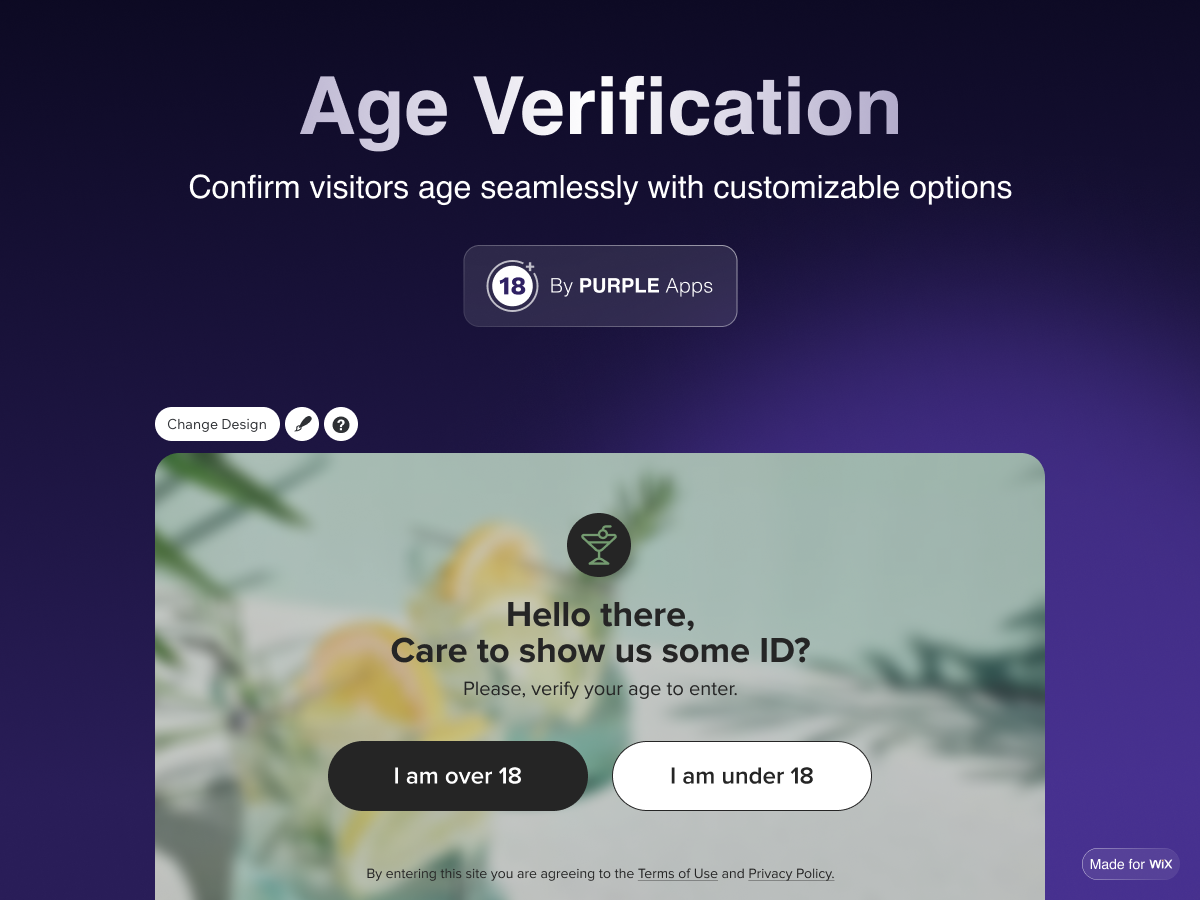The width and height of the screenshot is (1200, 900).
Task: Select the 18+ badge icon
Action: coord(511,286)
